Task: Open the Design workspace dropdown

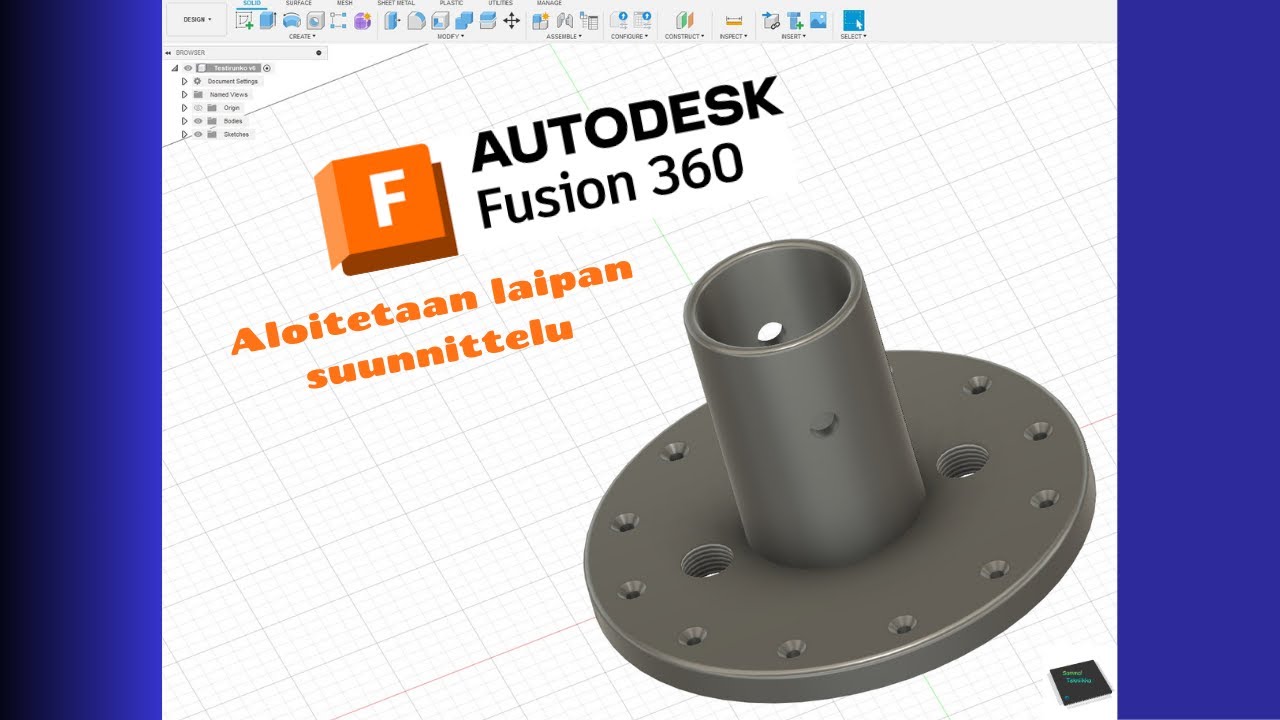Action: [197, 19]
